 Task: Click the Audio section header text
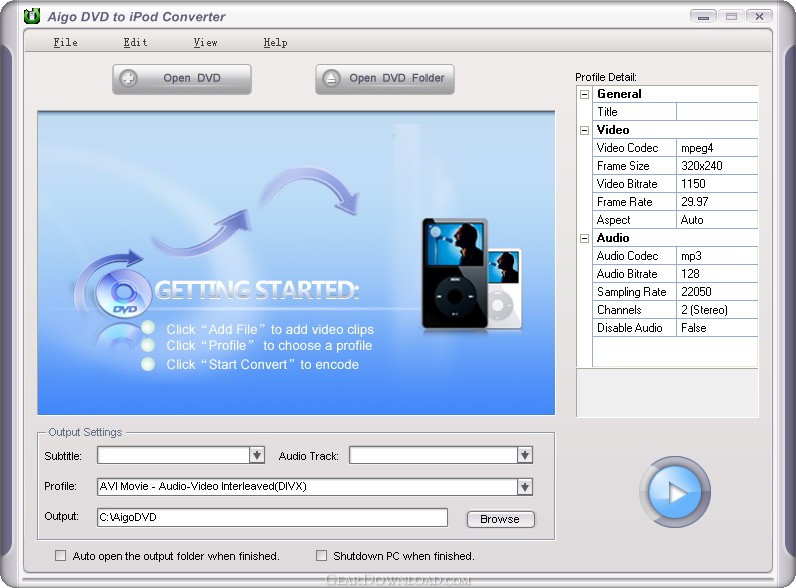click(613, 238)
